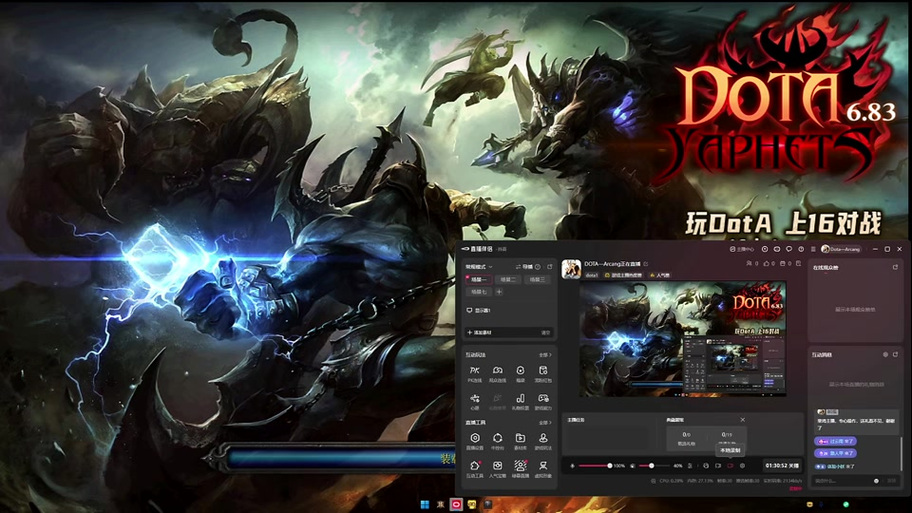This screenshot has width=912, height=513.
Task: Open settings gear in bottom control bar
Action: 742,465
